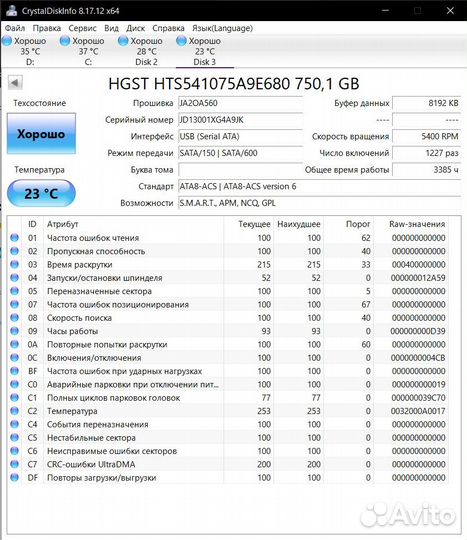Click the Атрибут column header
Image resolution: width=467 pixels, height=540 pixels.
coord(63,224)
